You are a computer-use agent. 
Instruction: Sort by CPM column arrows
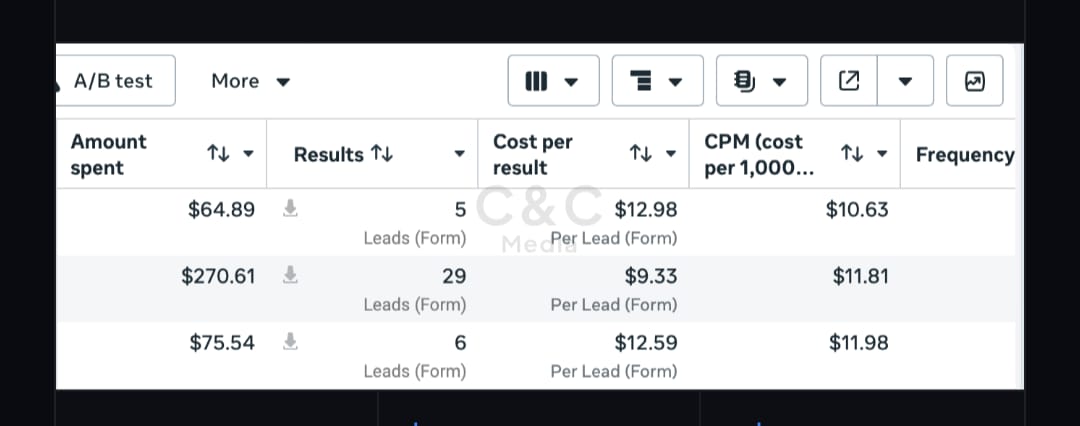coord(852,154)
